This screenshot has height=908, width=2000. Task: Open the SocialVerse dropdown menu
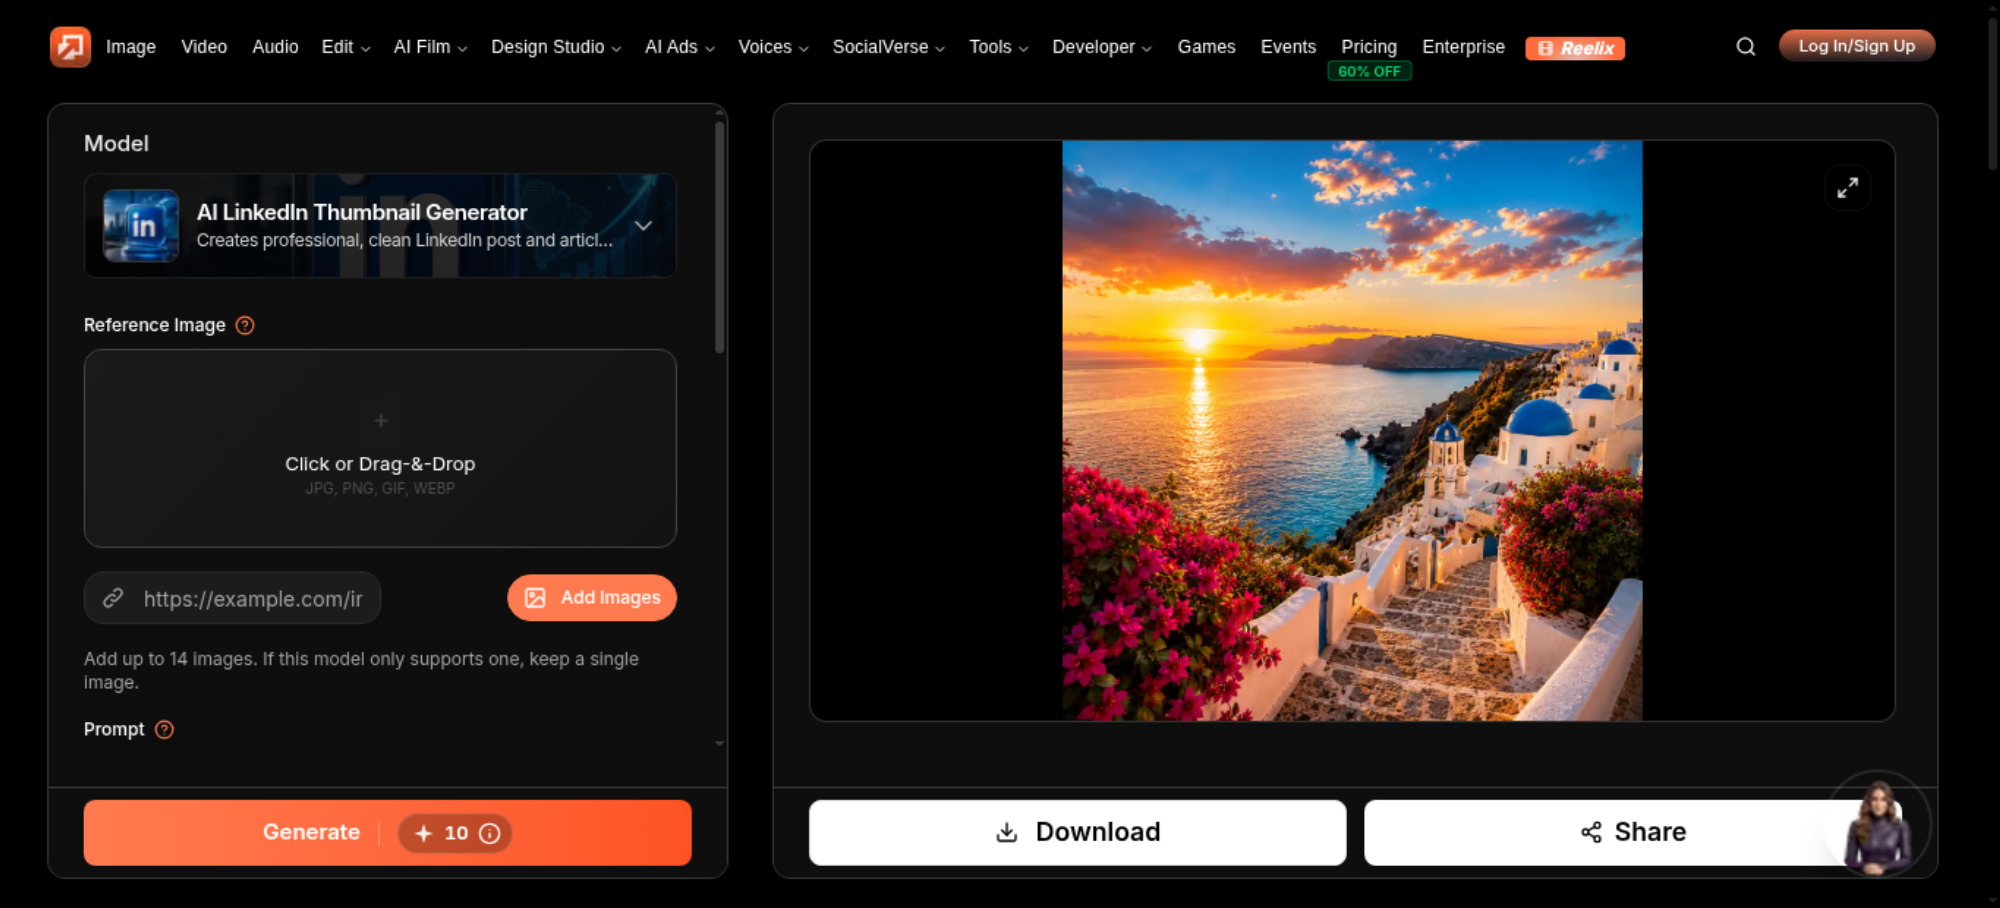click(889, 47)
